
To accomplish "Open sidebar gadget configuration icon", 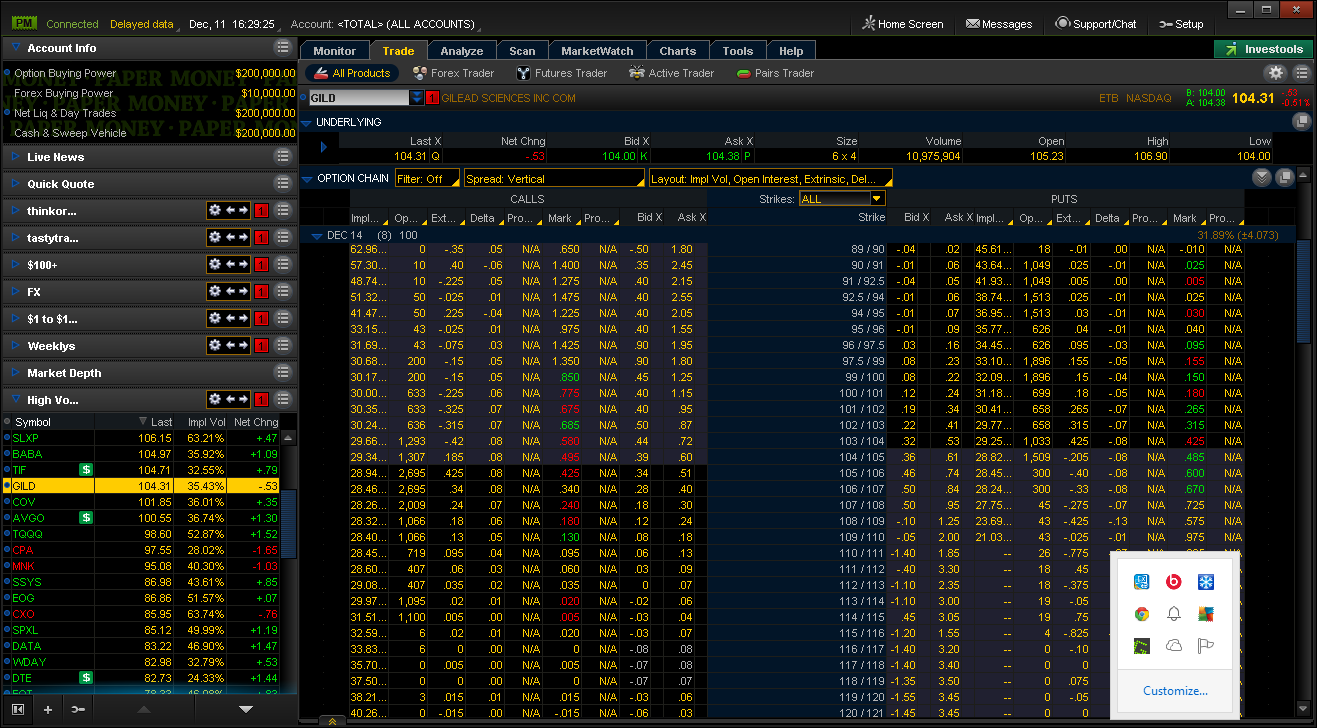I will point(78,709).
